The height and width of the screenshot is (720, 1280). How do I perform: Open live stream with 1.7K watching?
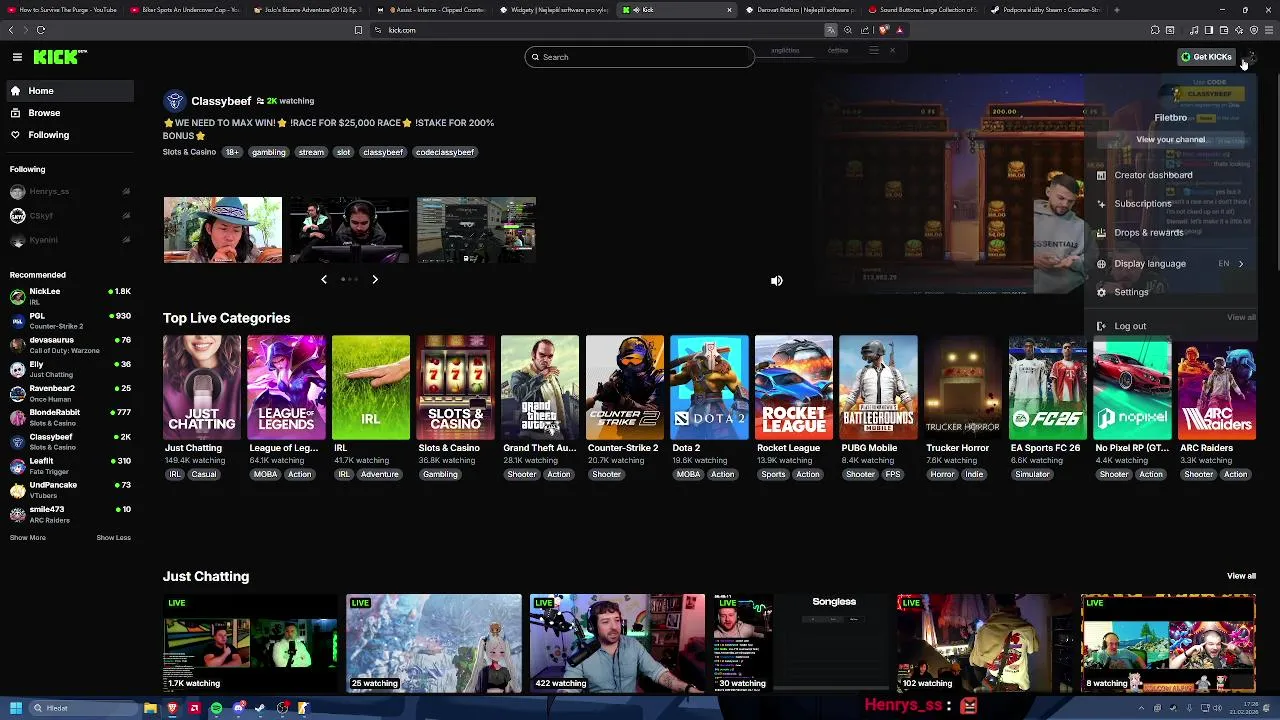(250, 643)
